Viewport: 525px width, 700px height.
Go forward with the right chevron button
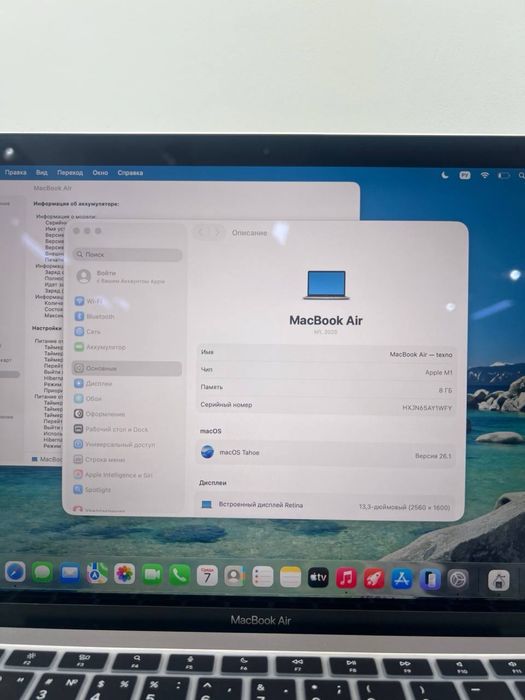(x=217, y=233)
